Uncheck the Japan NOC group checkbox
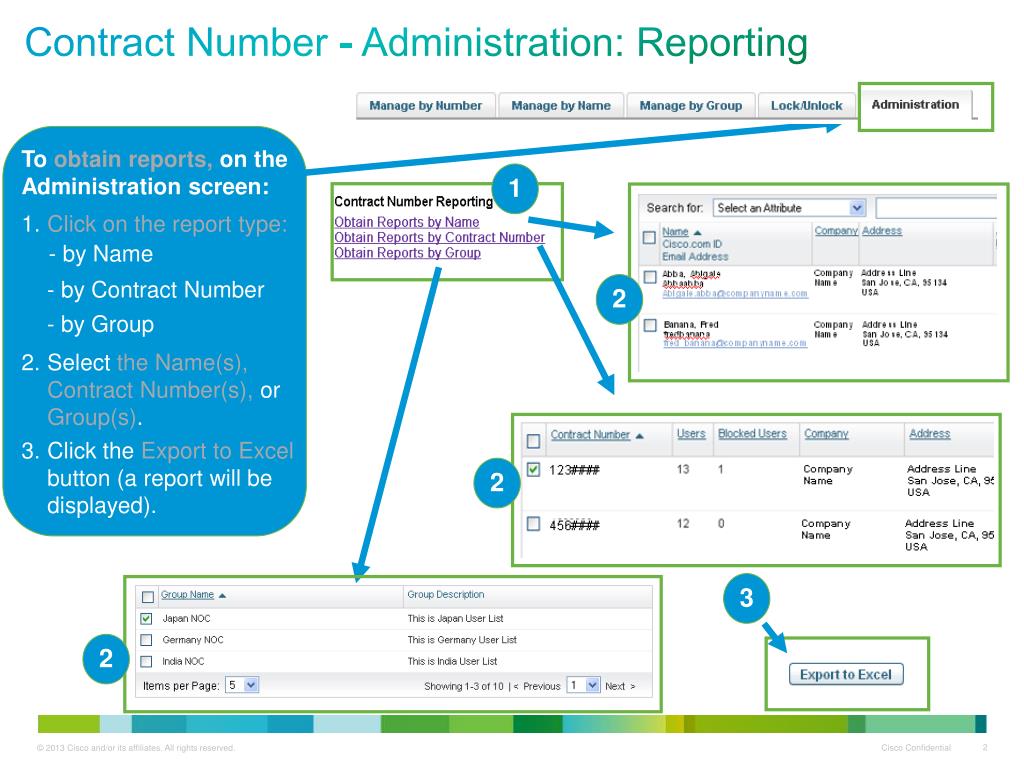 pos(146,618)
